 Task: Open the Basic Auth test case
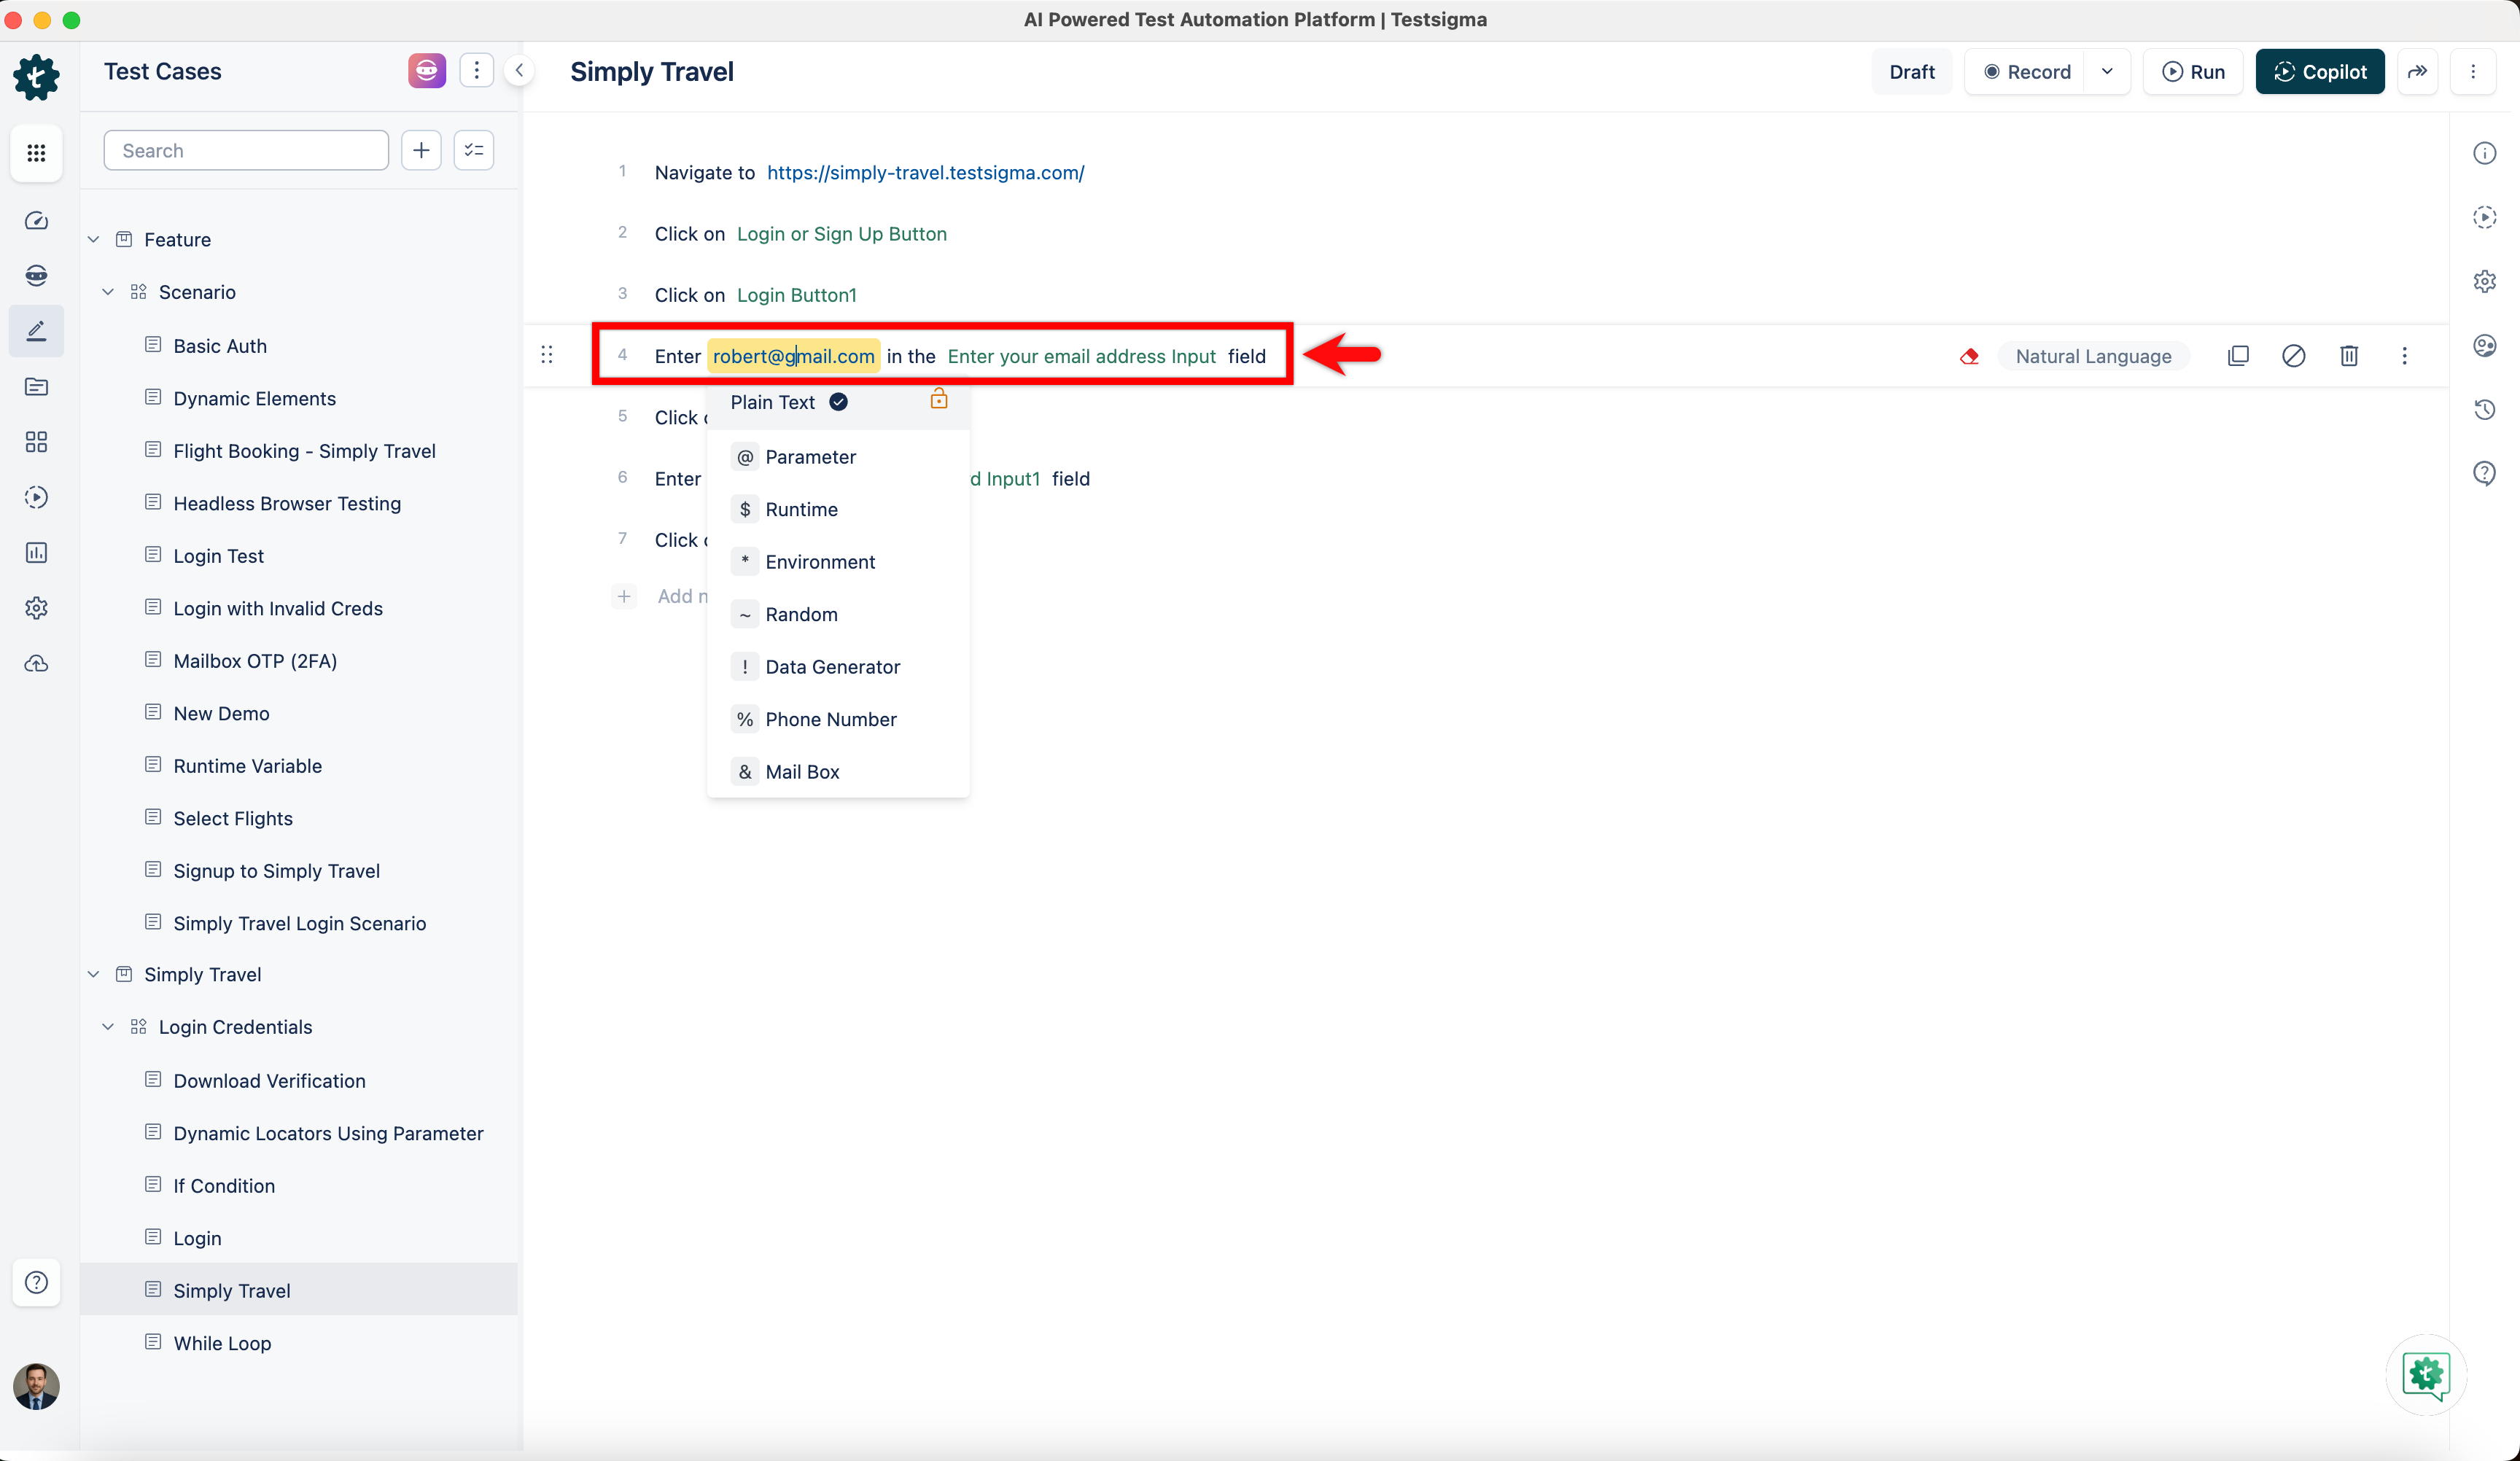[220, 346]
